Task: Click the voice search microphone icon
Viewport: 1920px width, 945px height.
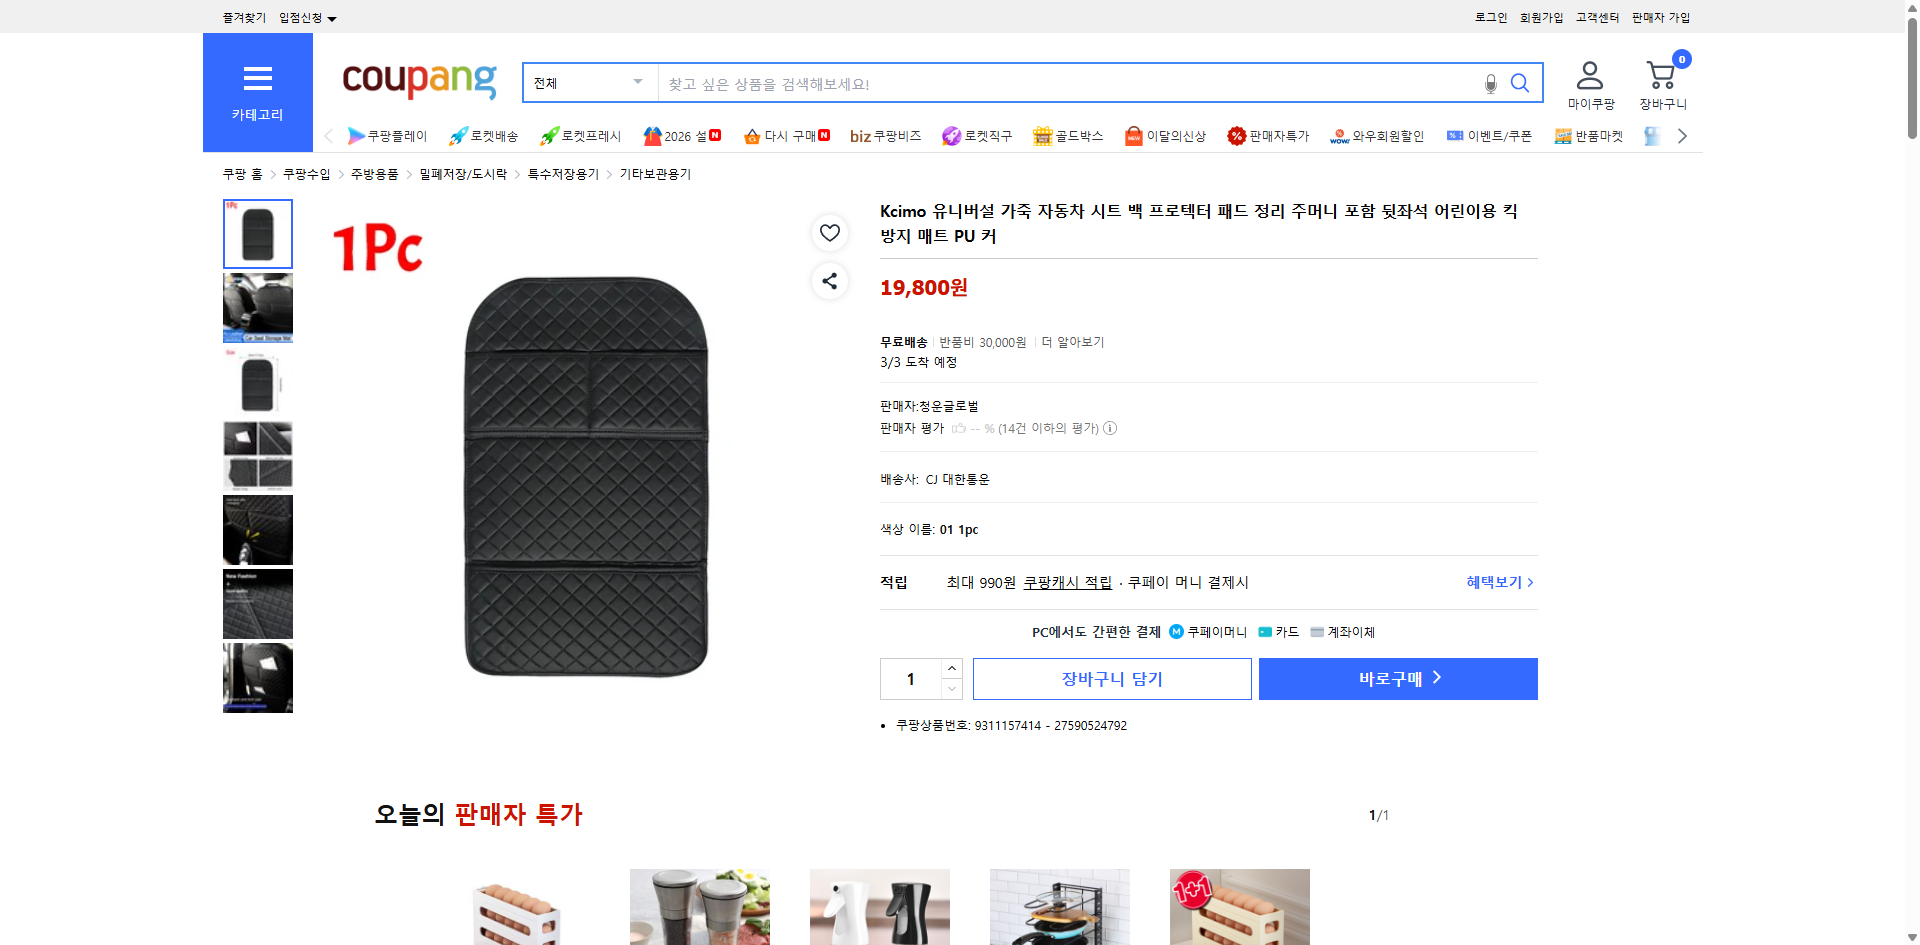Action: click(1490, 83)
